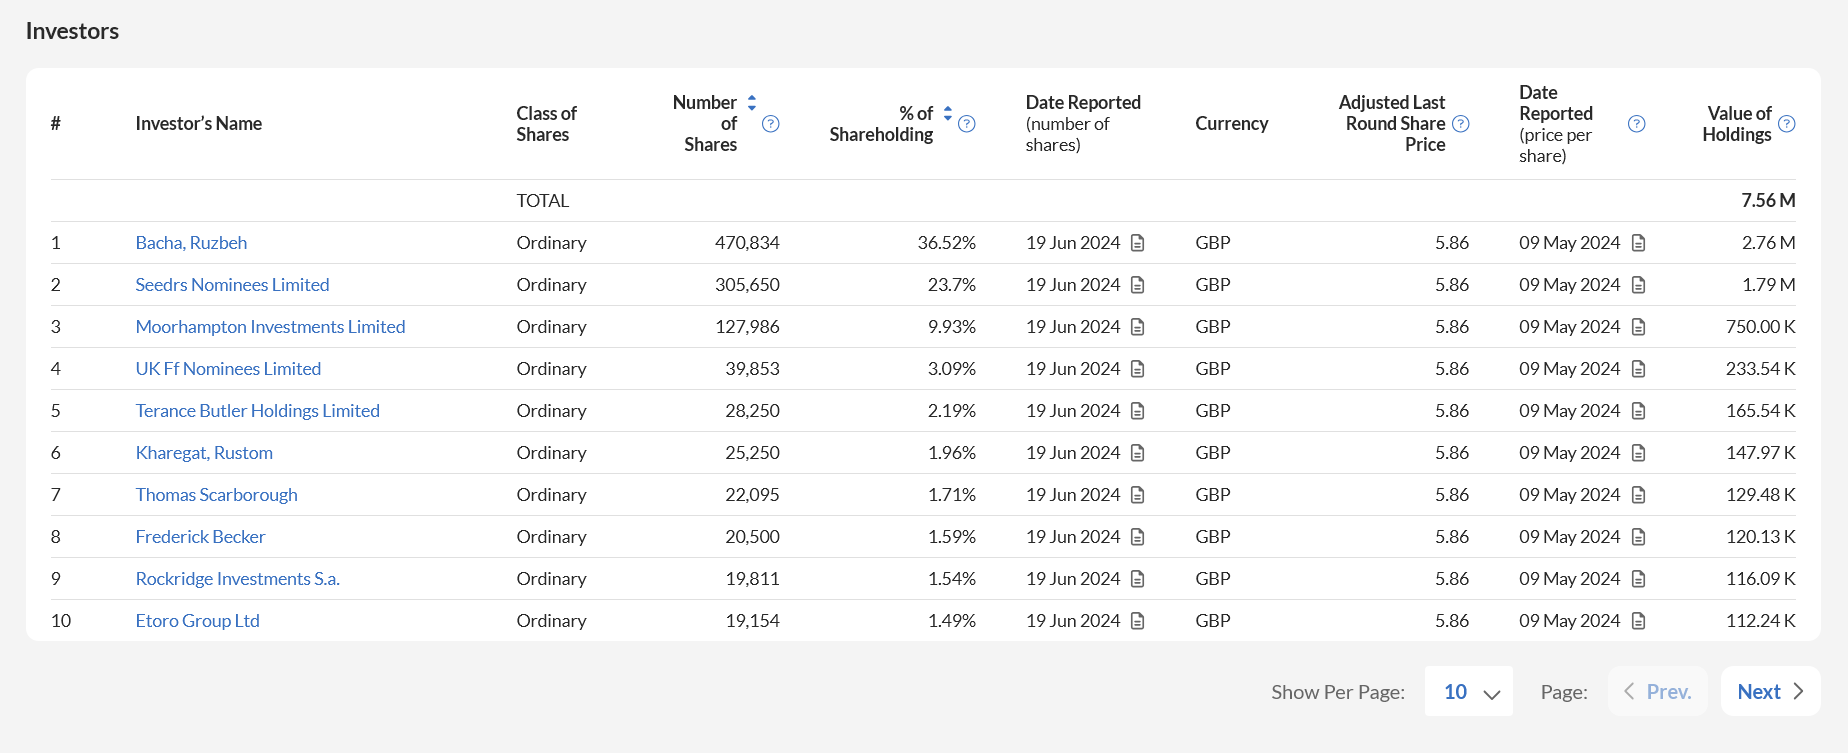Viewport: 1848px width, 753px height.
Task: Click help icon beside Value of Holdings header
Action: [x=1787, y=124]
